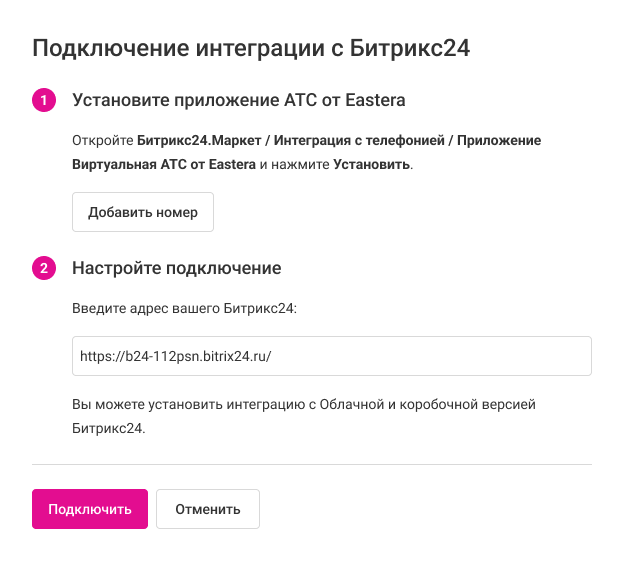Focus the Битрикс24 address input field
Viewport: 624px width, 561px height.
331,356
